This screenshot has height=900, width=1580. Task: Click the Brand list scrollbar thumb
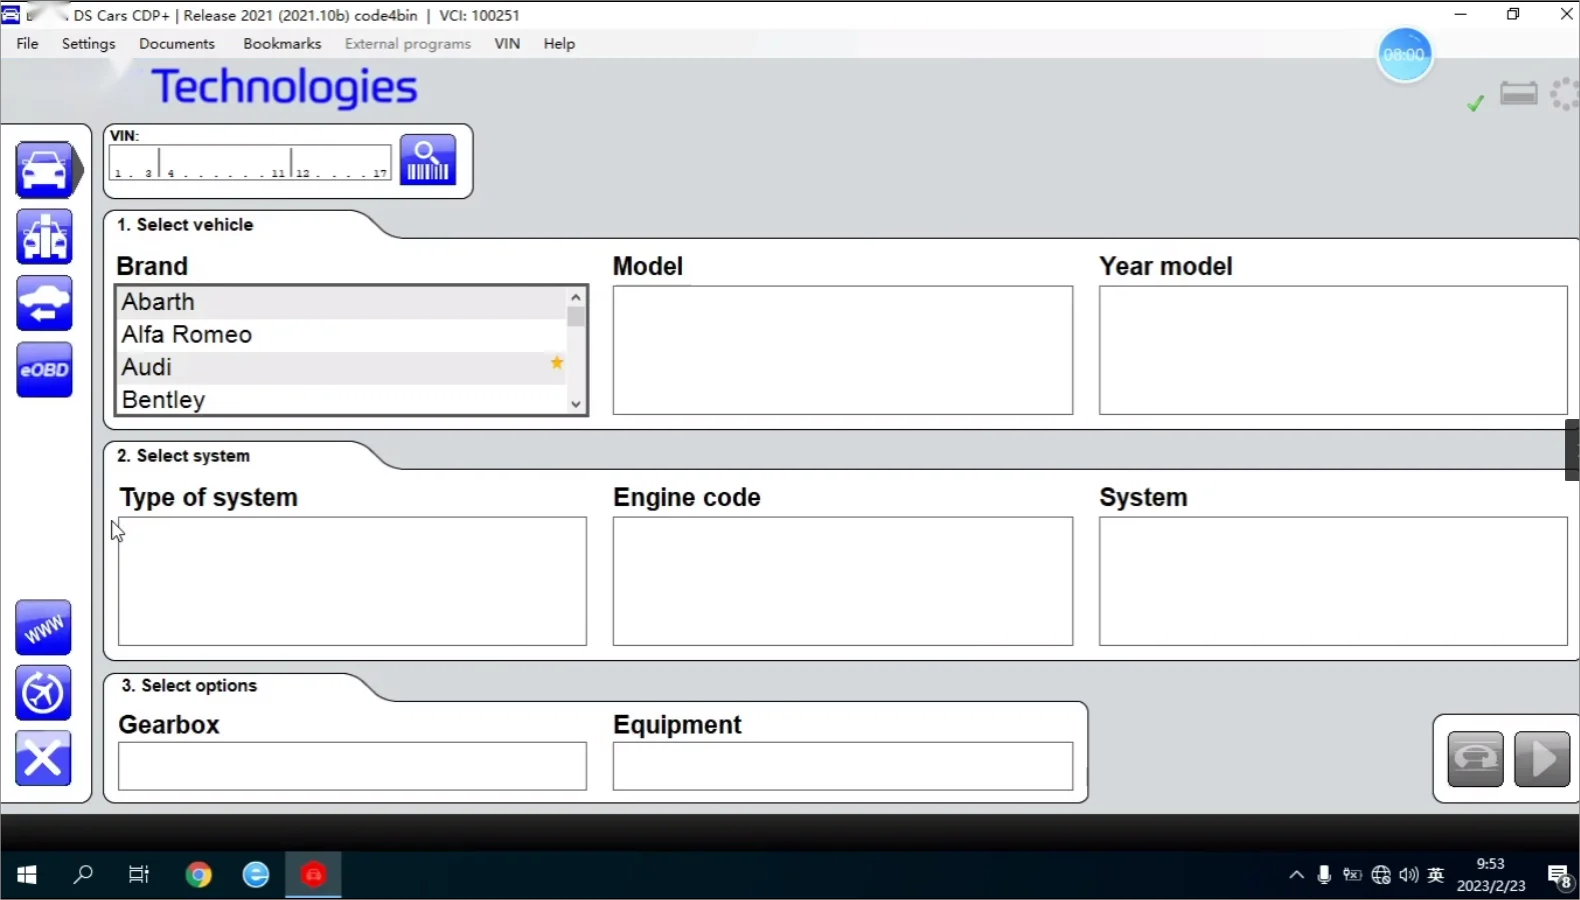576,317
